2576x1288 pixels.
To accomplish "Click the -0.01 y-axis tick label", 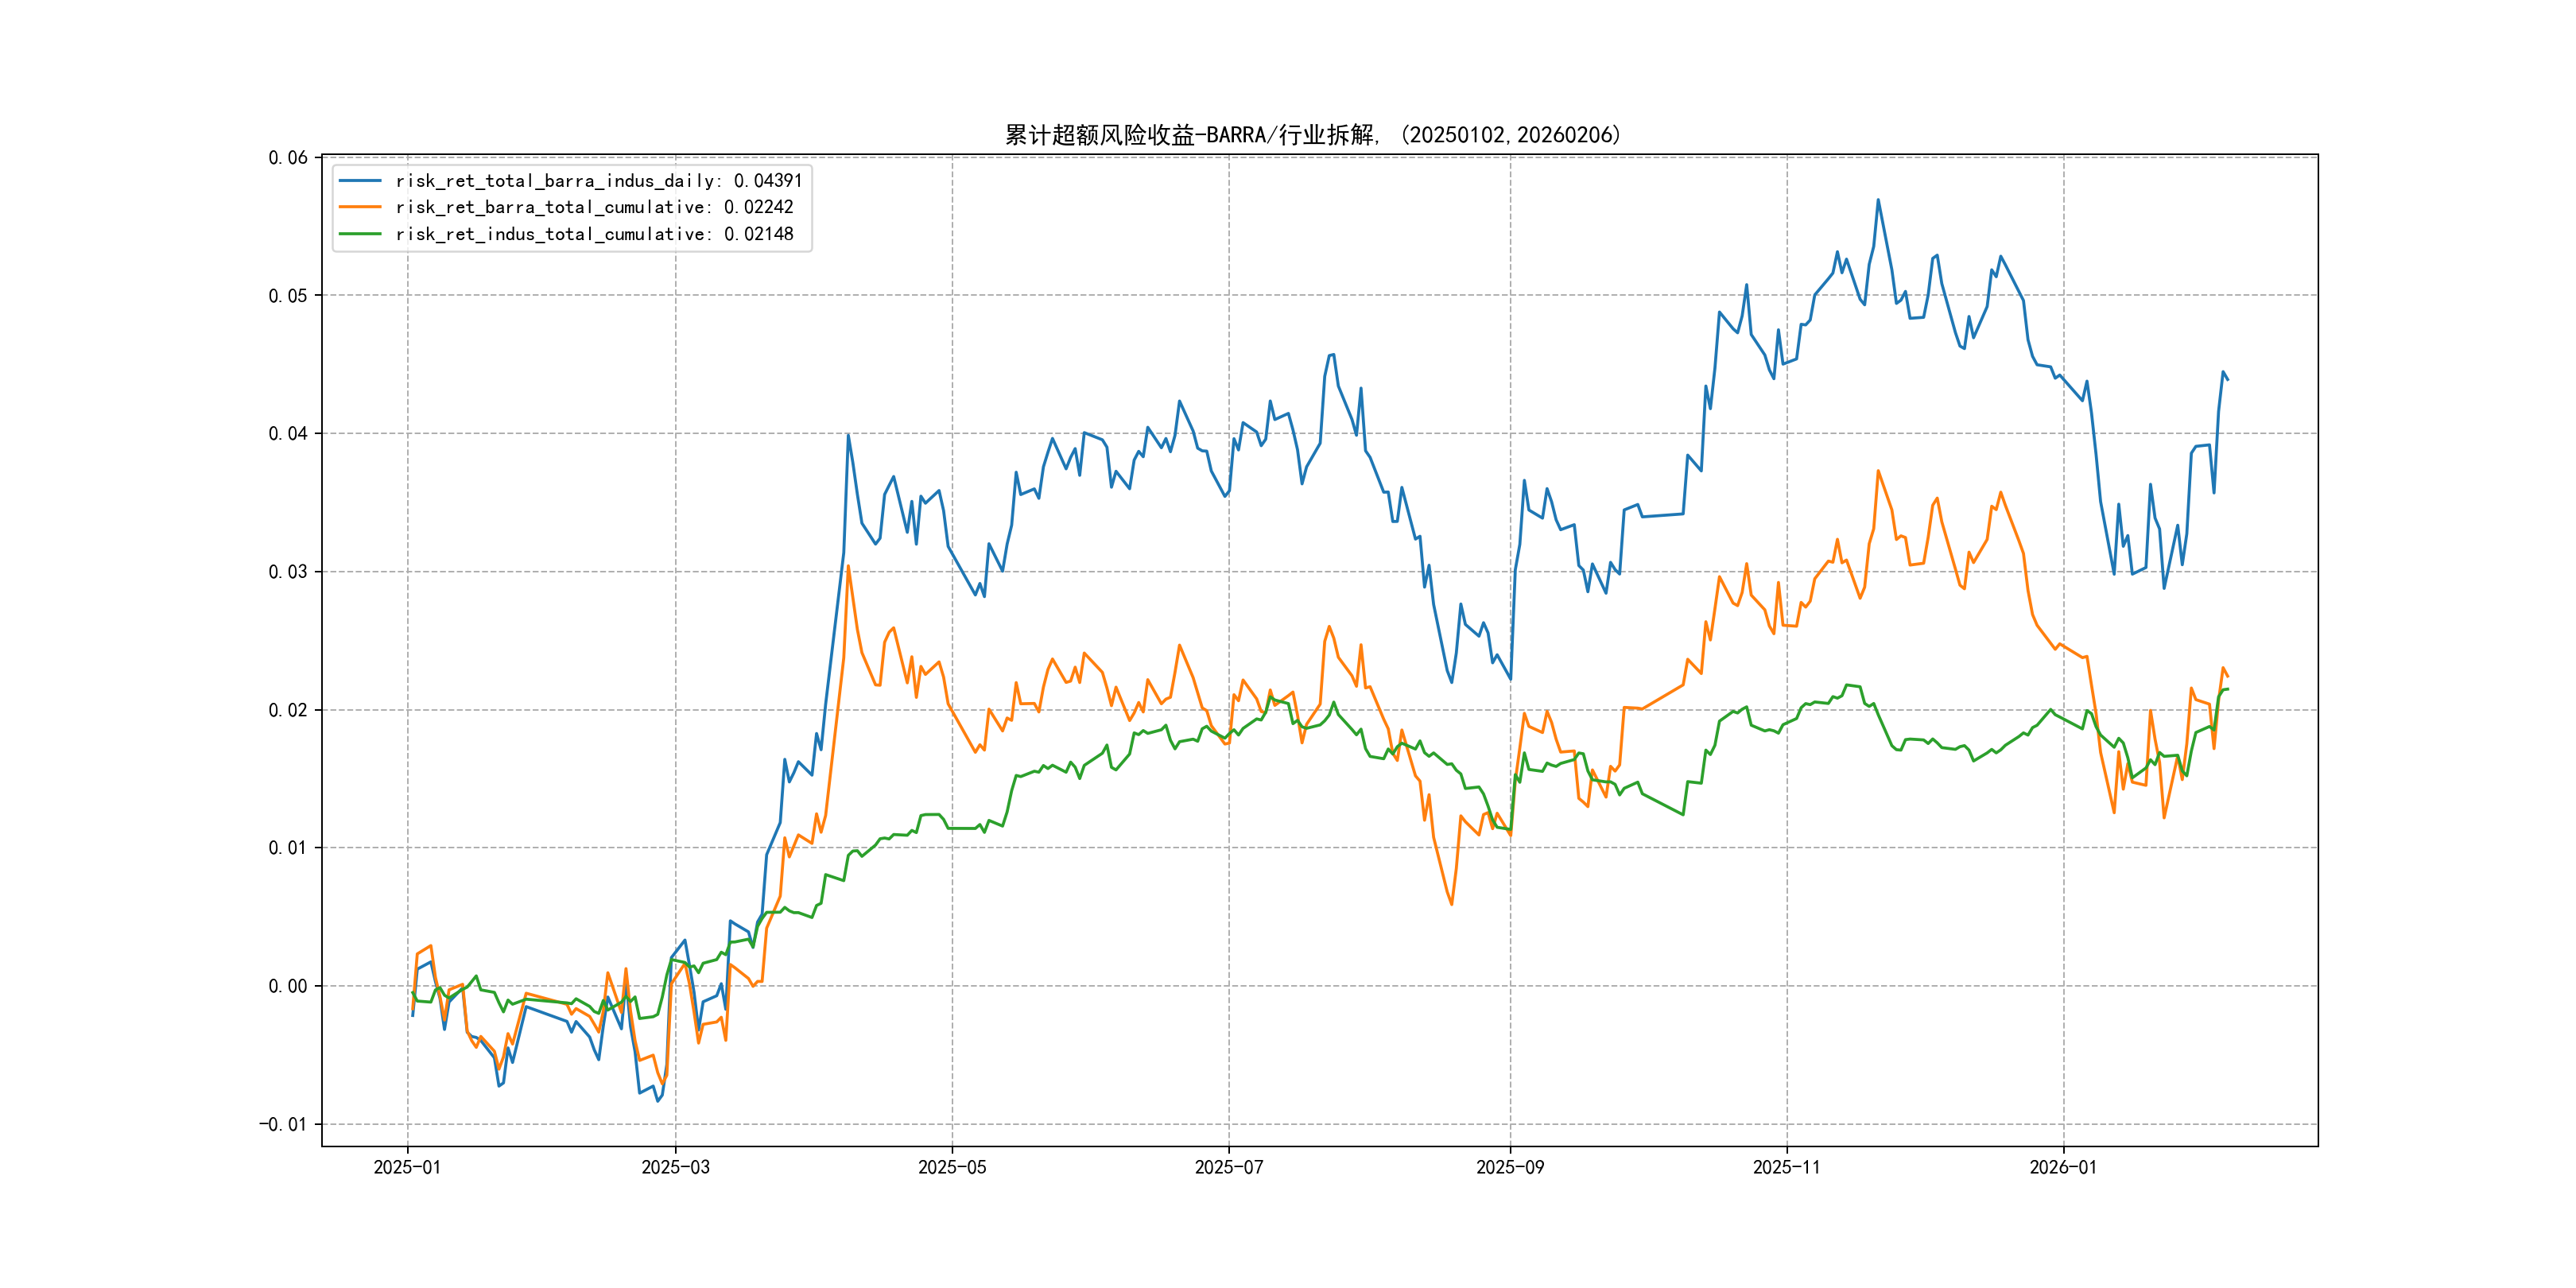I will pyautogui.click(x=283, y=1125).
